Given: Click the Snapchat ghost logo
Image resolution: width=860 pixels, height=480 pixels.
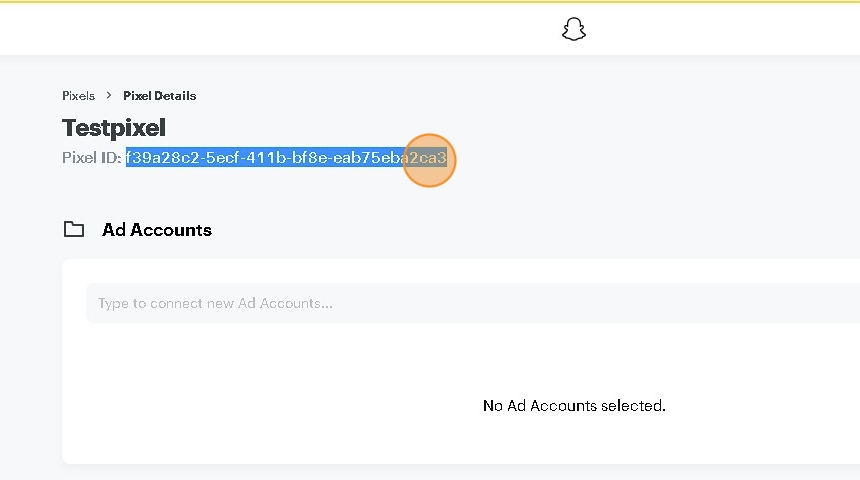Looking at the screenshot, I should (574, 29).
